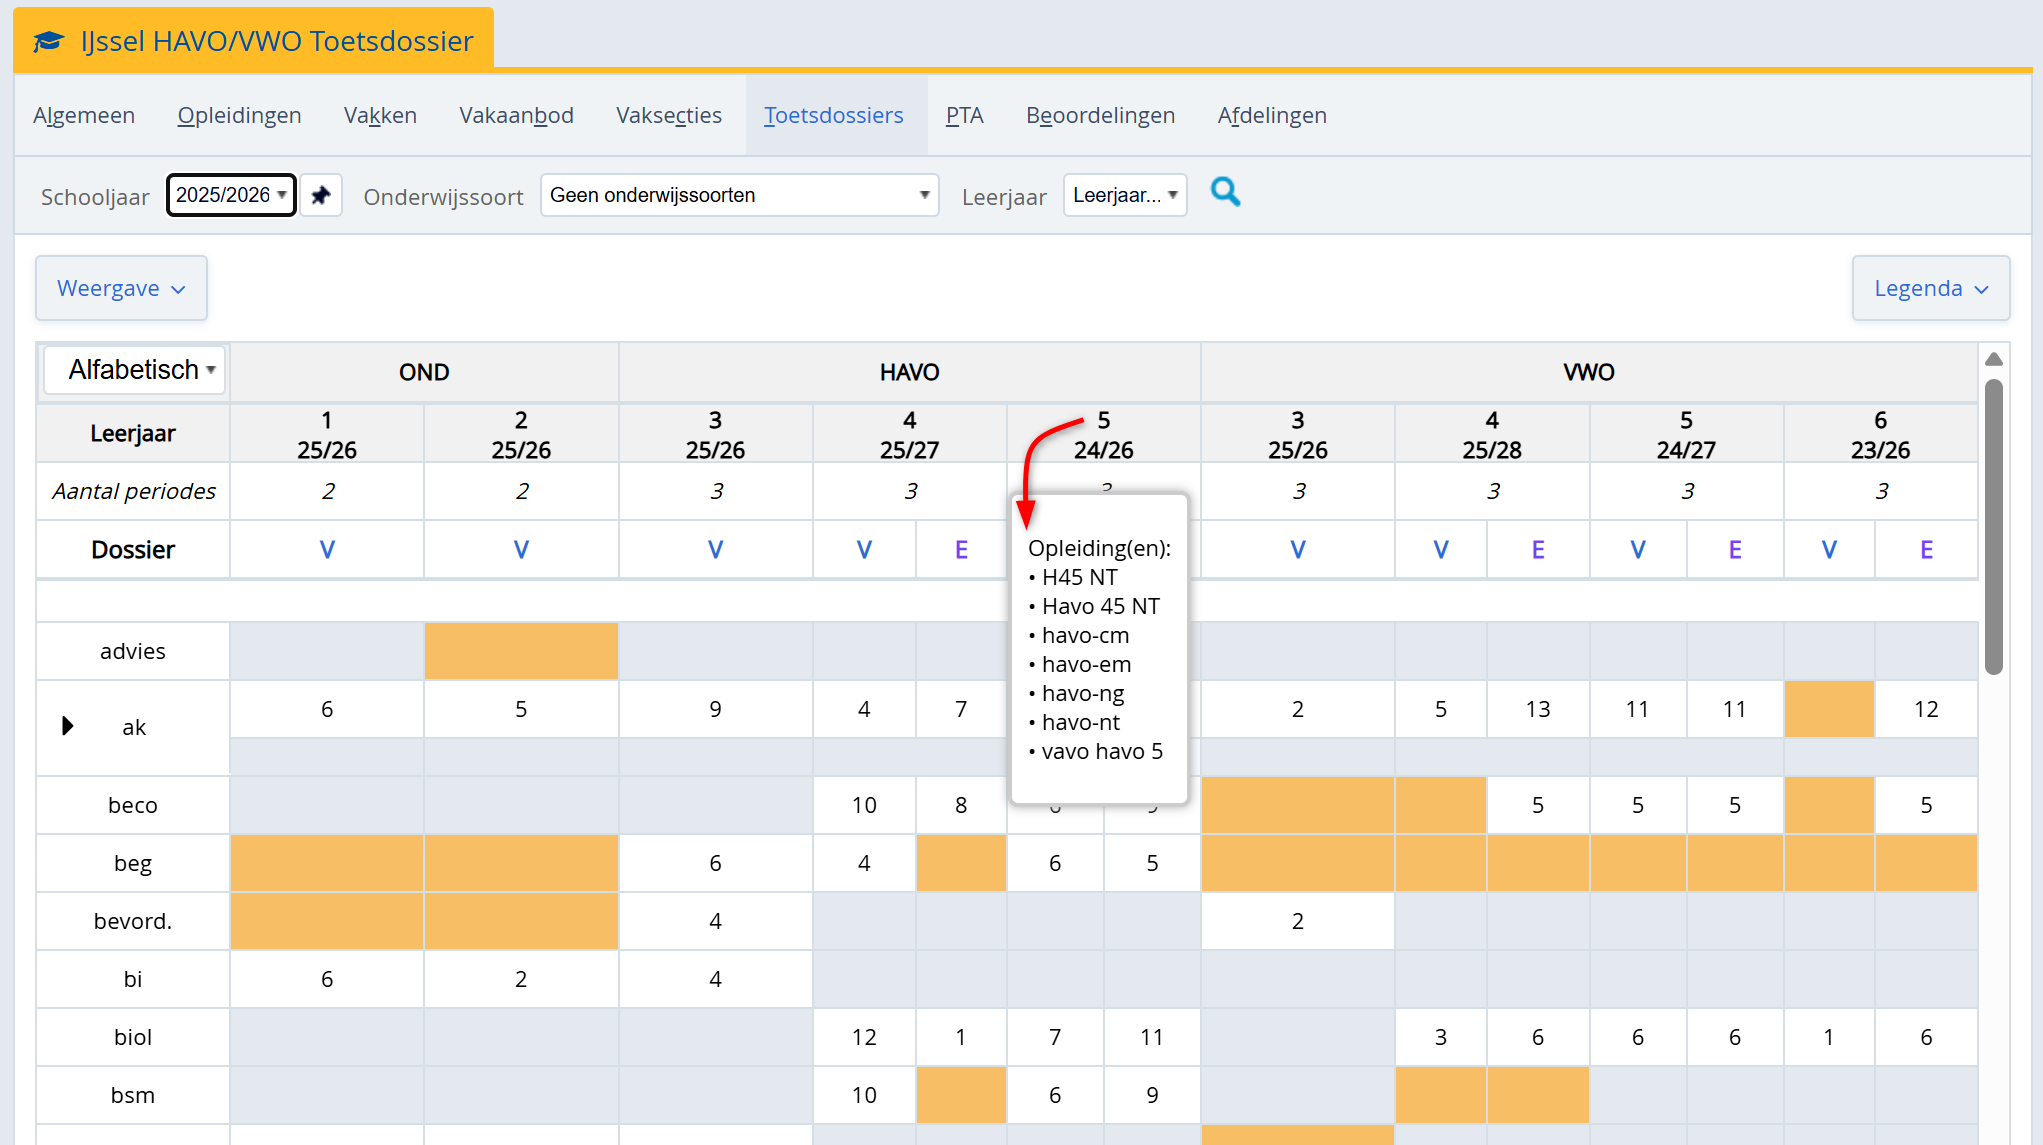
Task: Click the graduation cap icon in title
Action: (x=48, y=41)
